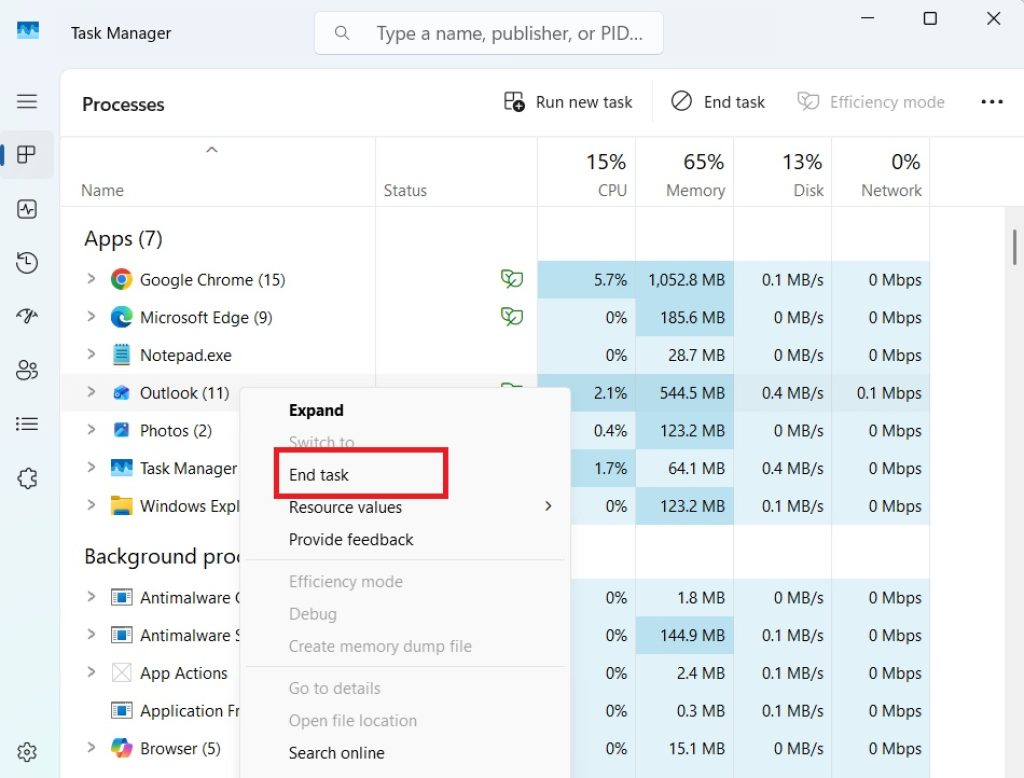The width and height of the screenshot is (1024, 778).
Task: Open the Users sidebar icon
Action: 27,370
